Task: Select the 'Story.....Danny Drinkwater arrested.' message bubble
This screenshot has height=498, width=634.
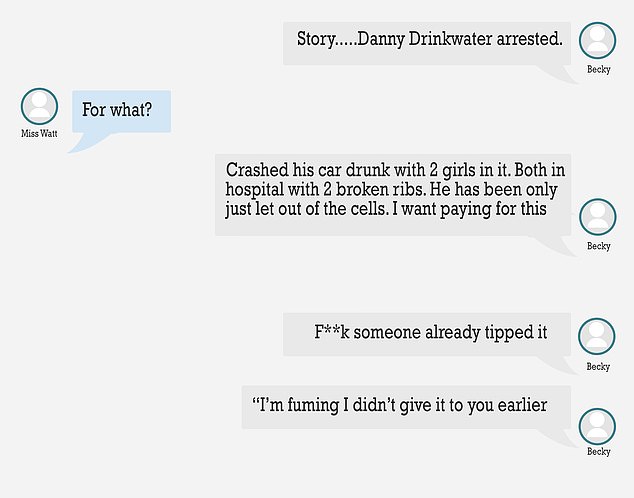Action: [427, 44]
